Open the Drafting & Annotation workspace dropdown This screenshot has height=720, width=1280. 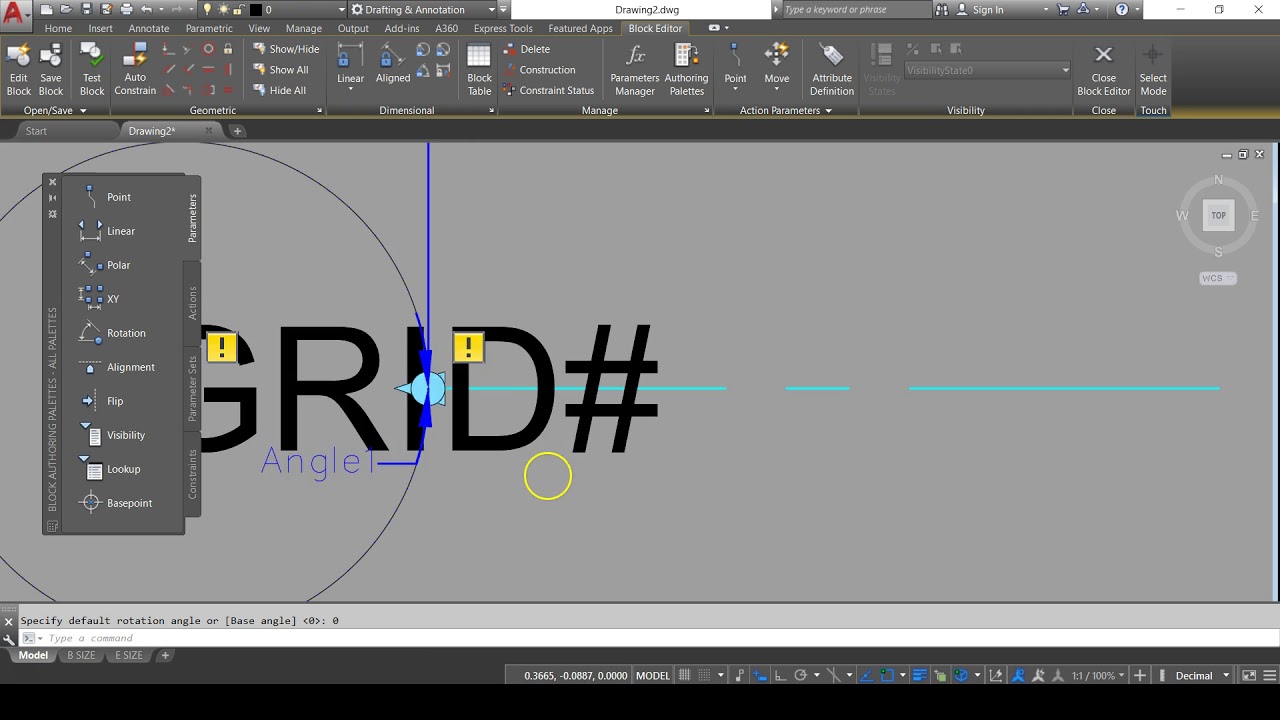coord(423,10)
